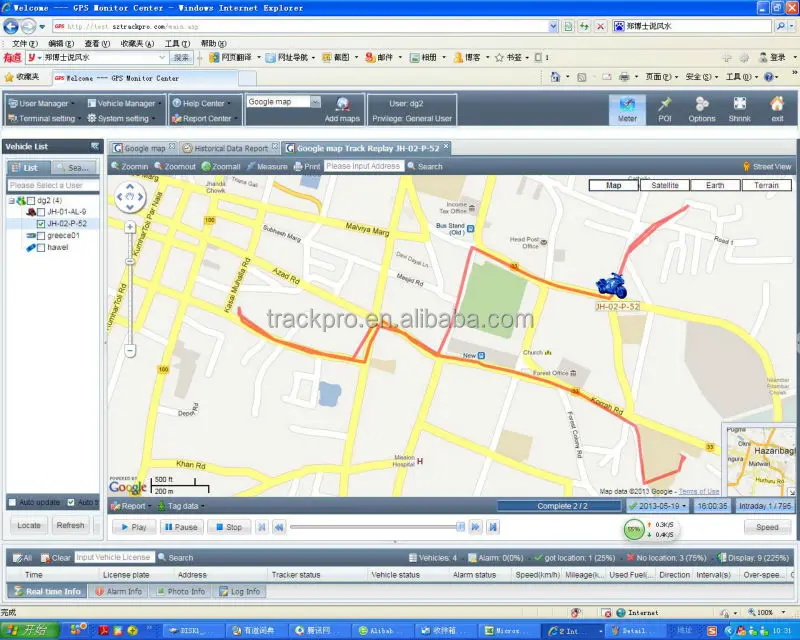800x640 pixels.
Task: Open the Photo Info tab
Action: (x=180, y=592)
